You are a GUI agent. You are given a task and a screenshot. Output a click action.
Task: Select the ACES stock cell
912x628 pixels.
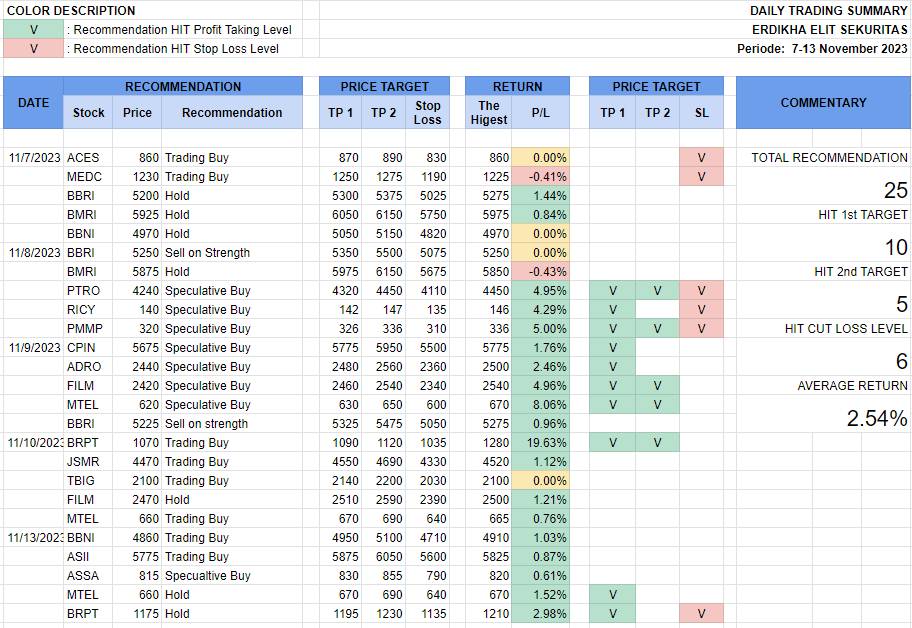pos(84,158)
